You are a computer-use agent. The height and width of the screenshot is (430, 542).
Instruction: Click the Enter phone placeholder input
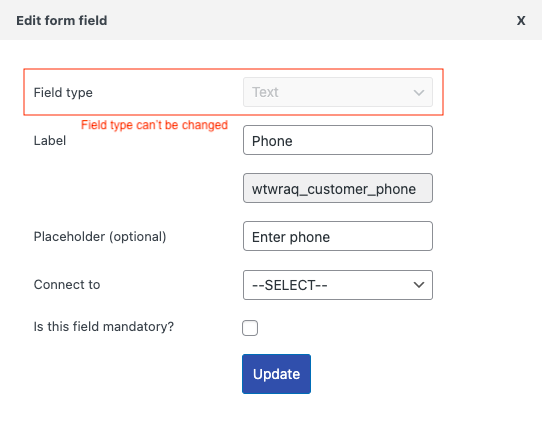coord(338,236)
